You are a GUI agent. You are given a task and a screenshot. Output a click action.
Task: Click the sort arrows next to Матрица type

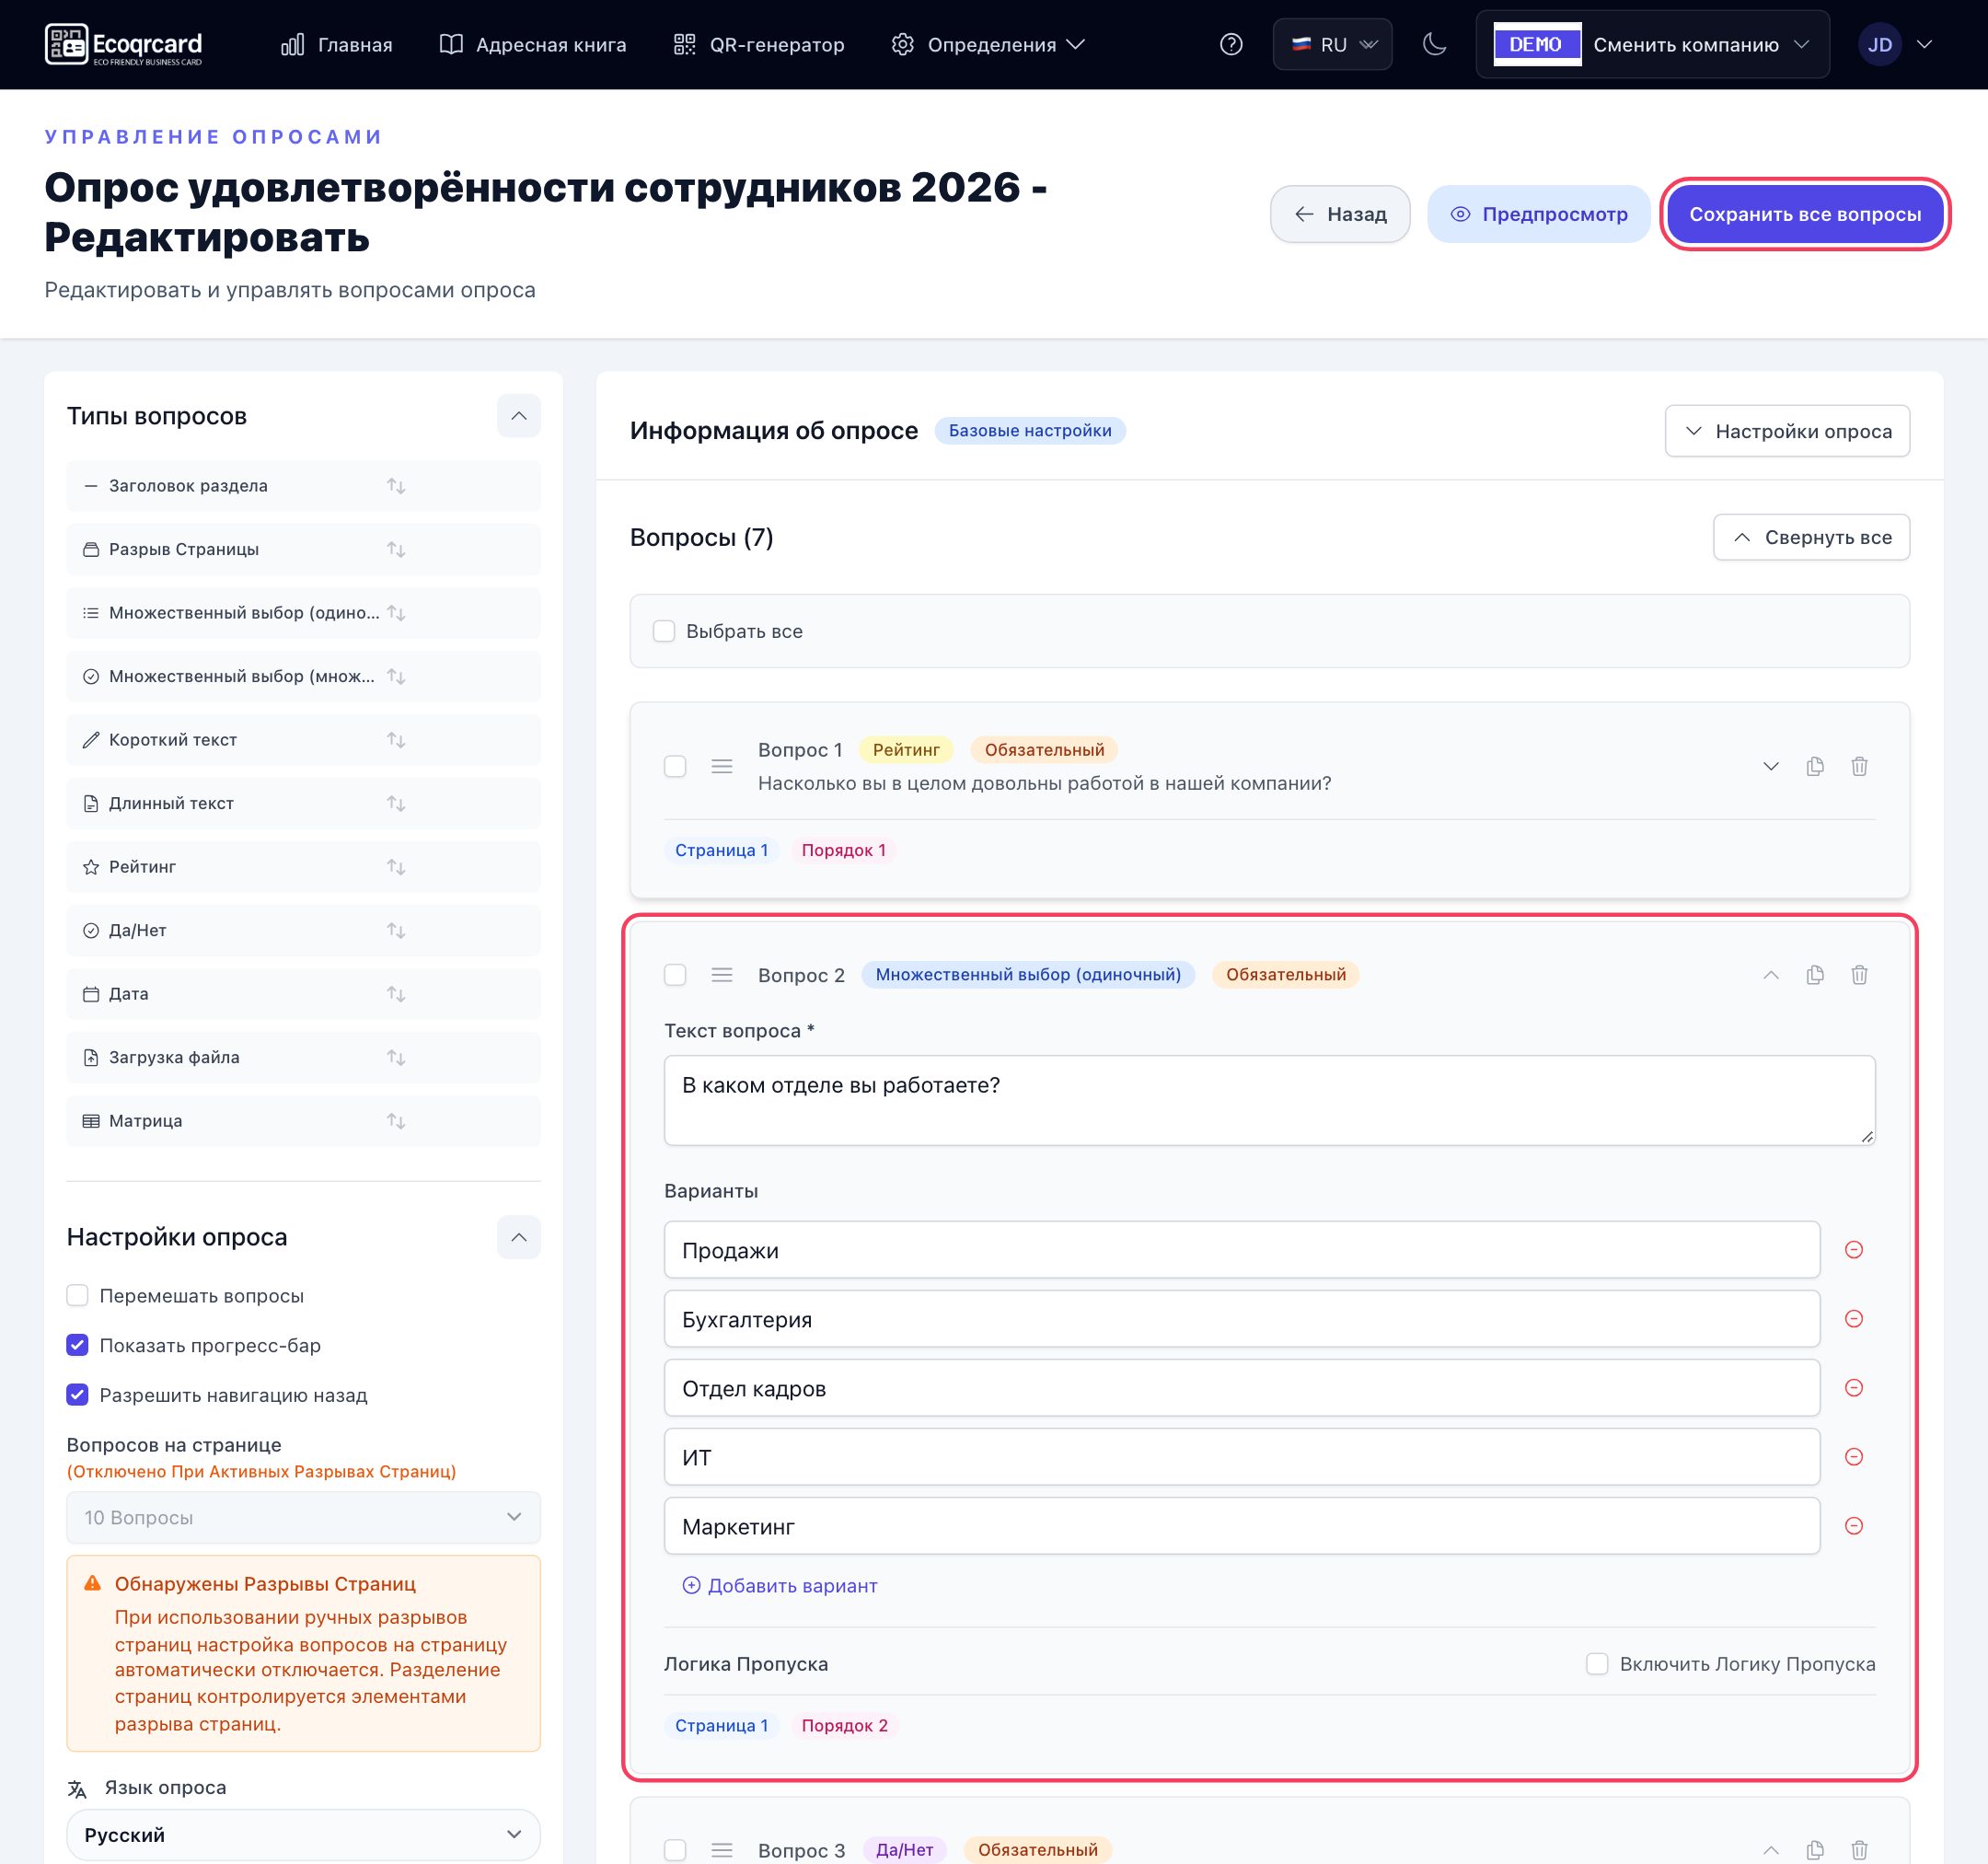click(396, 1121)
